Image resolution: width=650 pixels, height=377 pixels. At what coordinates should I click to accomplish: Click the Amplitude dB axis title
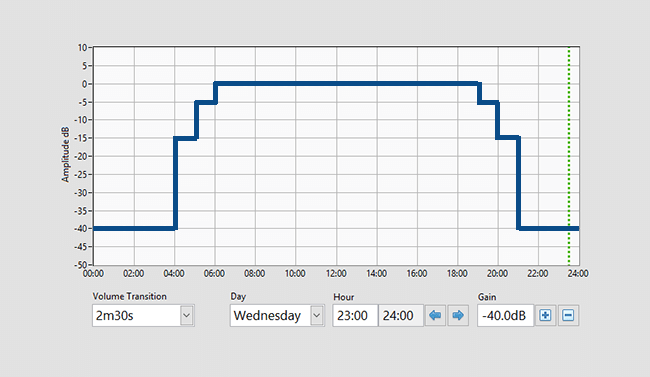coord(65,155)
